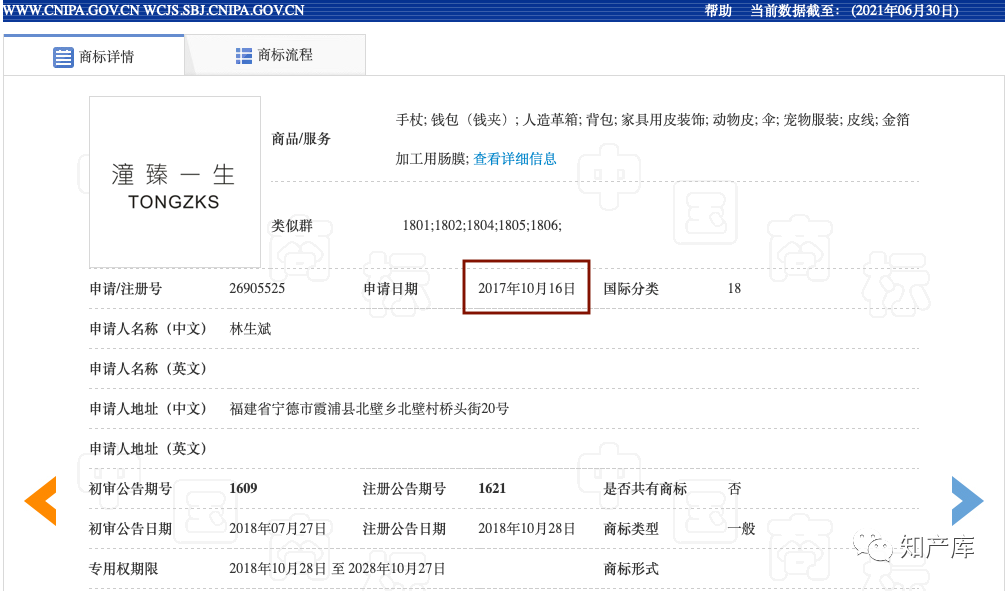
Task: Click the 潼臻一生 TONGZKS trademark image
Action: click(x=175, y=182)
